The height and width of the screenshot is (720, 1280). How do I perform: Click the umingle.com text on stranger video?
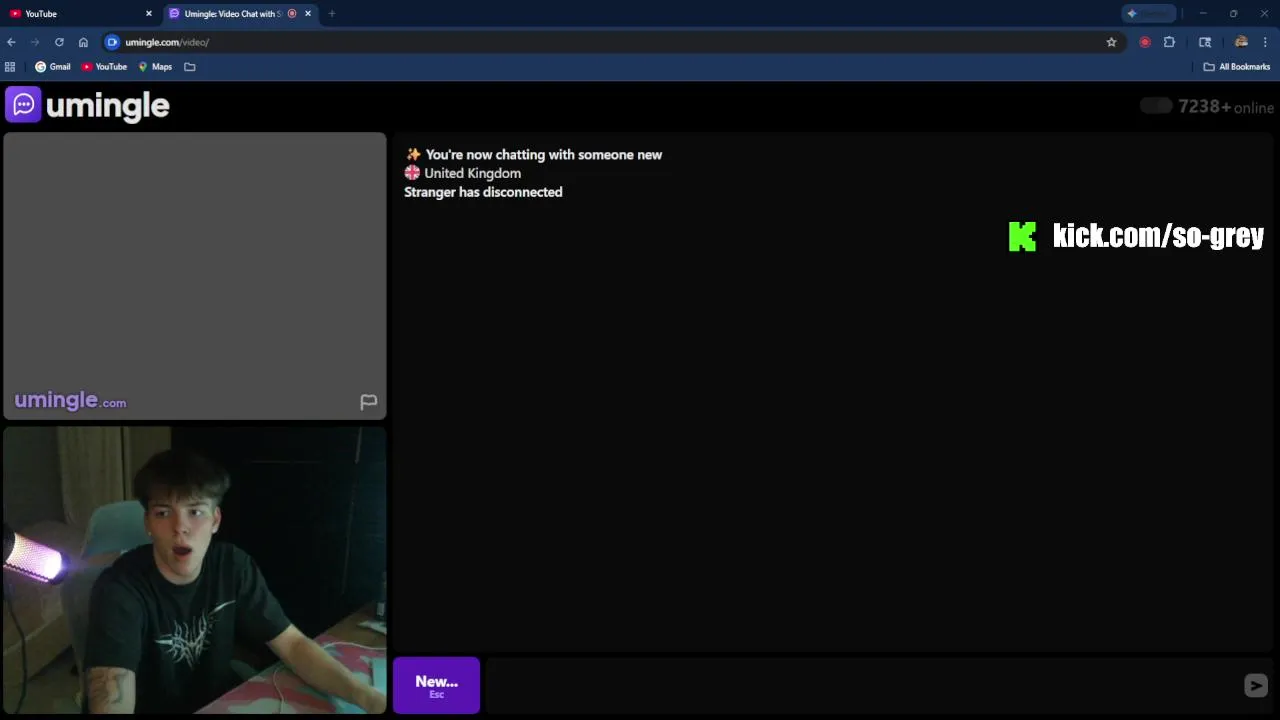[70, 401]
